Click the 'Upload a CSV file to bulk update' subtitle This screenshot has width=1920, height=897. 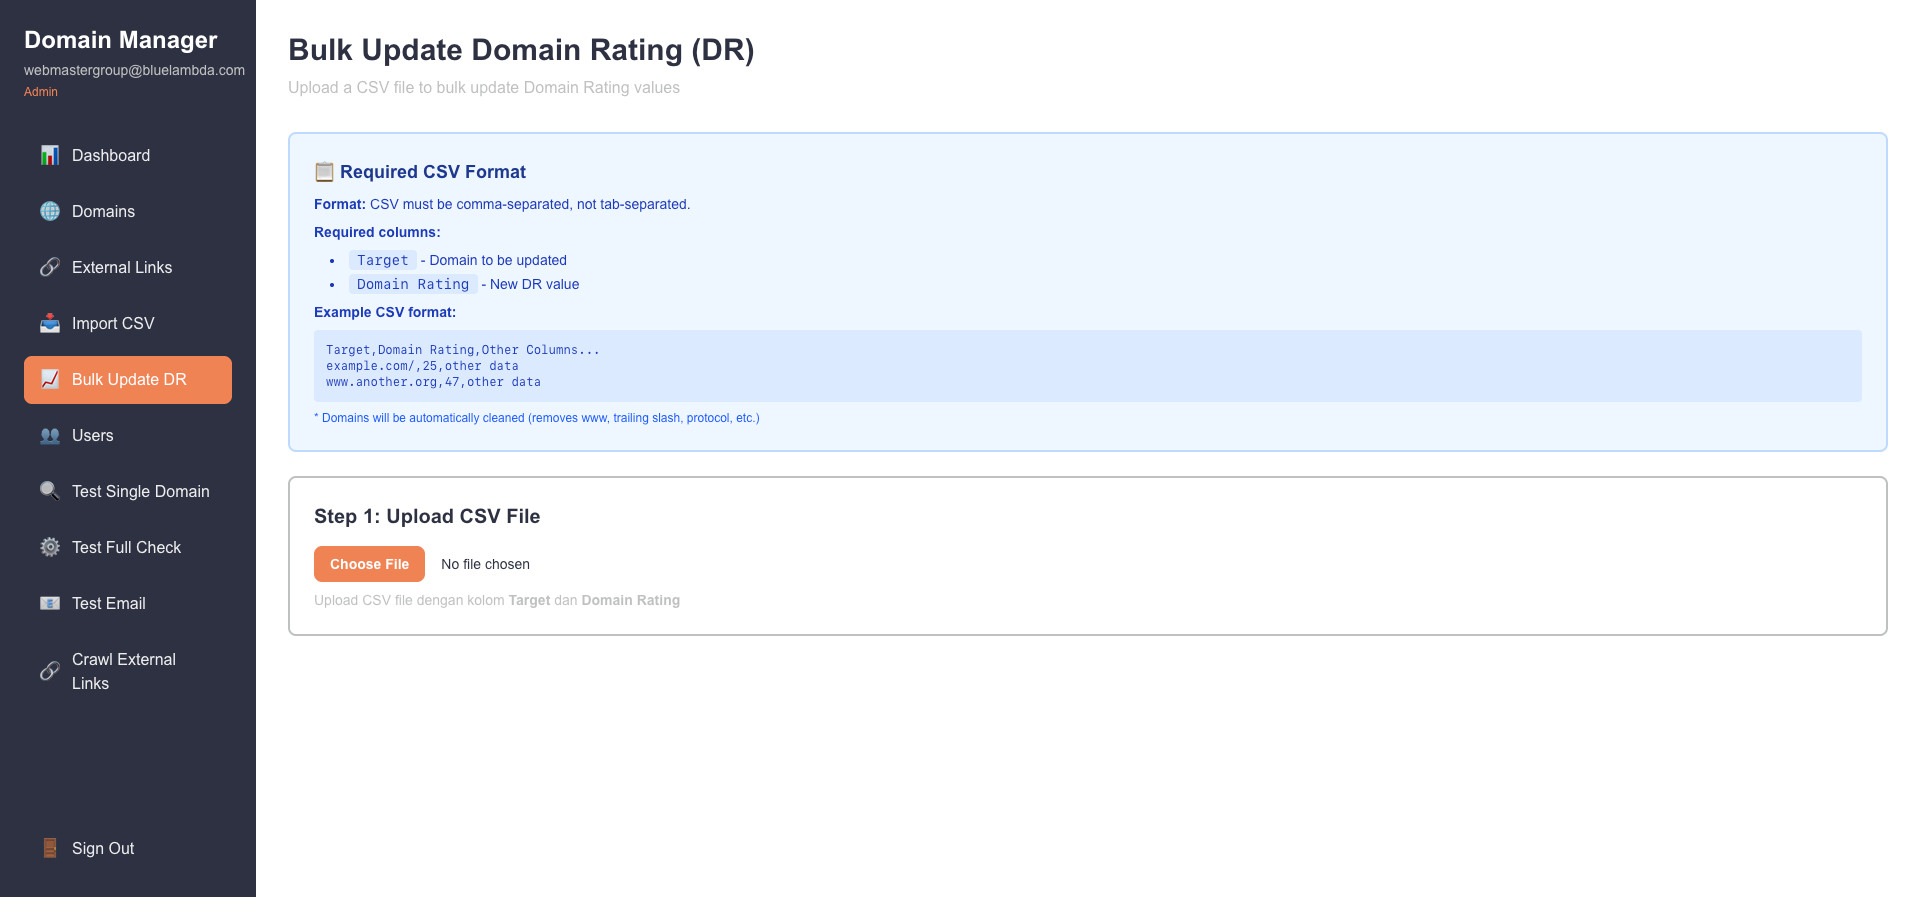point(484,88)
